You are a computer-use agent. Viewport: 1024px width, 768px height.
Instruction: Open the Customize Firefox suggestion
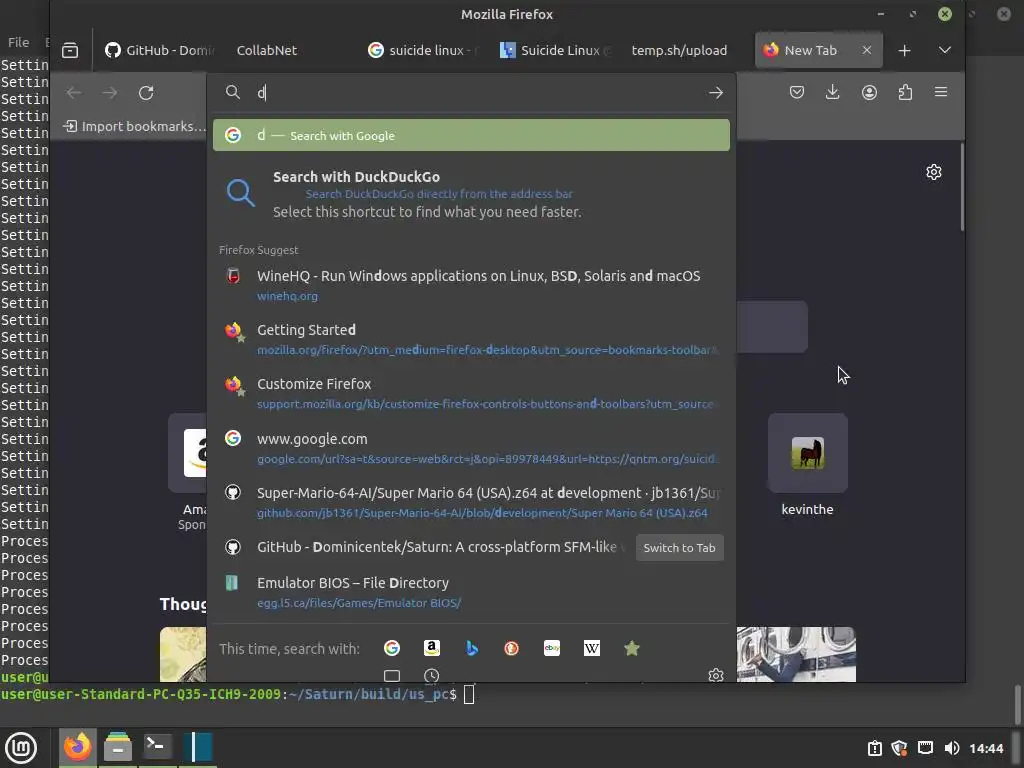pyautogui.click(x=472, y=393)
